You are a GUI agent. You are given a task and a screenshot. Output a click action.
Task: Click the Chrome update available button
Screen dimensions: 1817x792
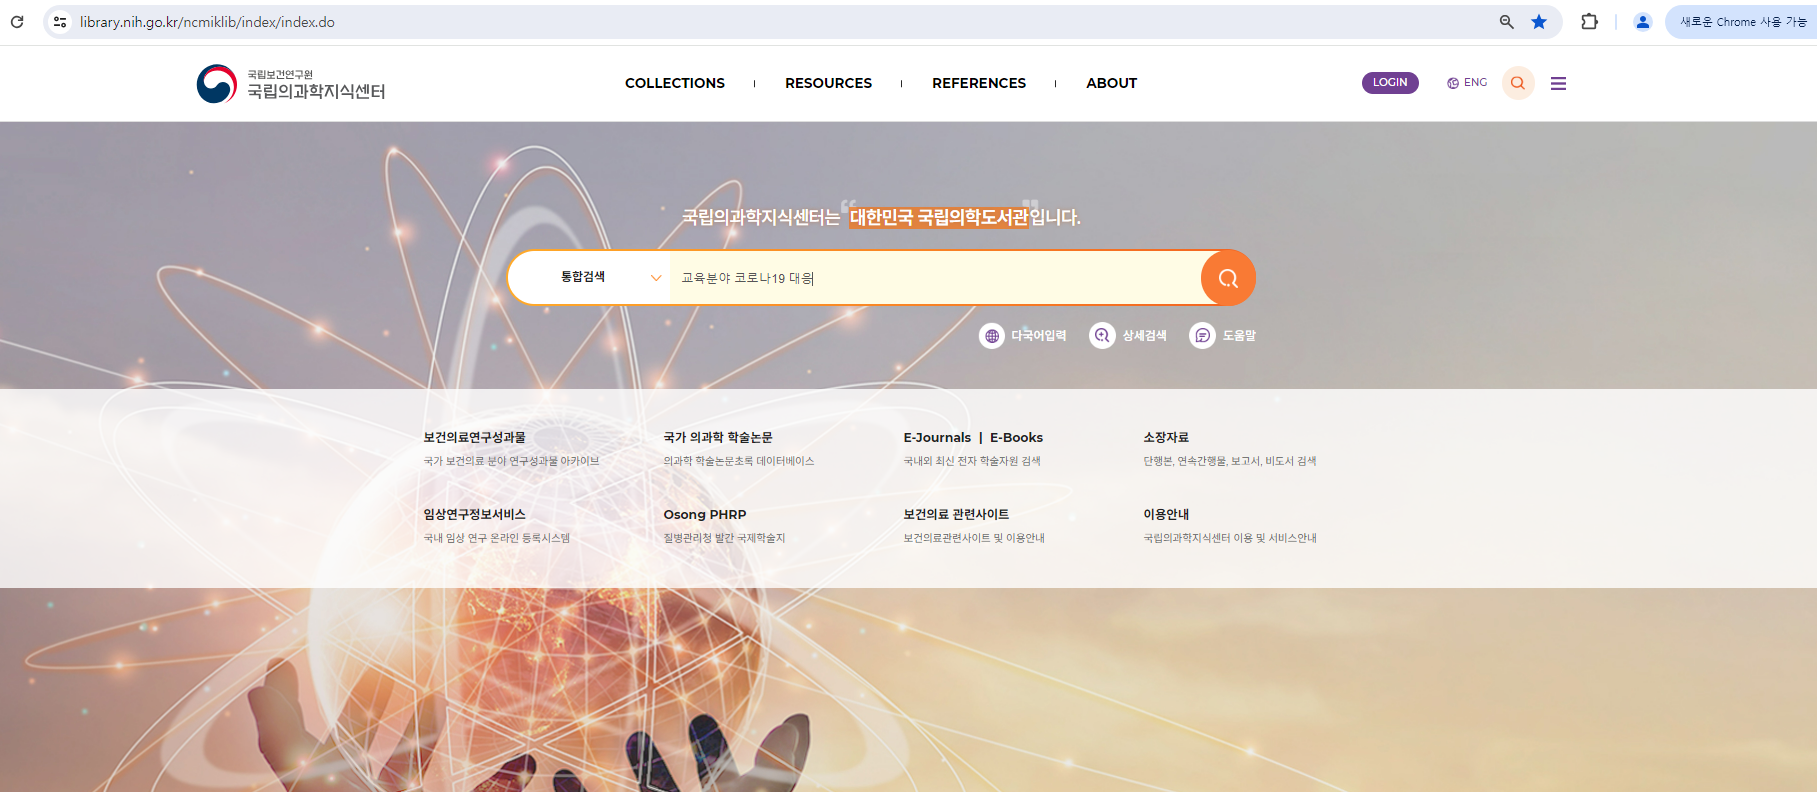(1741, 21)
